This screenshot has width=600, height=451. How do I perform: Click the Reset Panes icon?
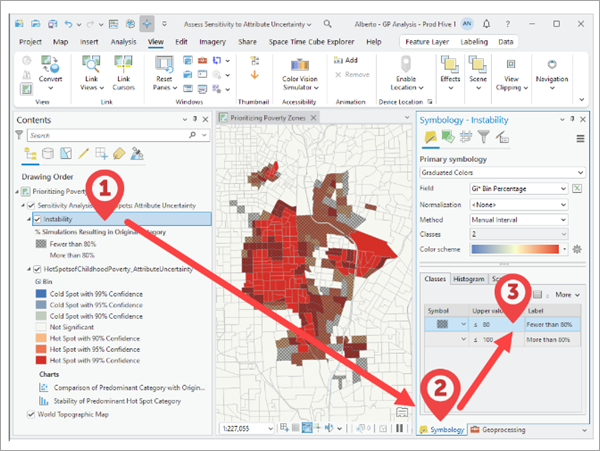coord(165,63)
